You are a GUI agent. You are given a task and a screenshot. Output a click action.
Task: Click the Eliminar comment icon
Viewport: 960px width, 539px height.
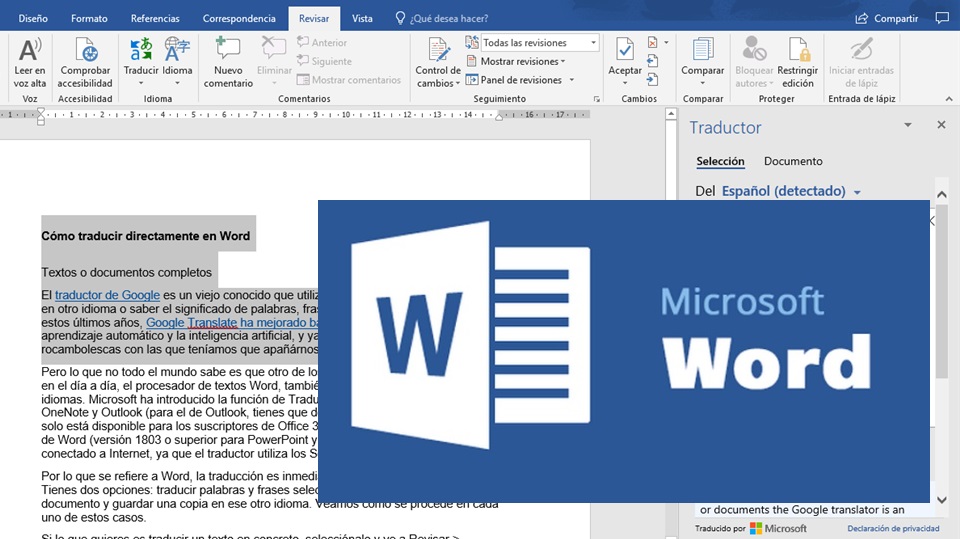pos(274,50)
